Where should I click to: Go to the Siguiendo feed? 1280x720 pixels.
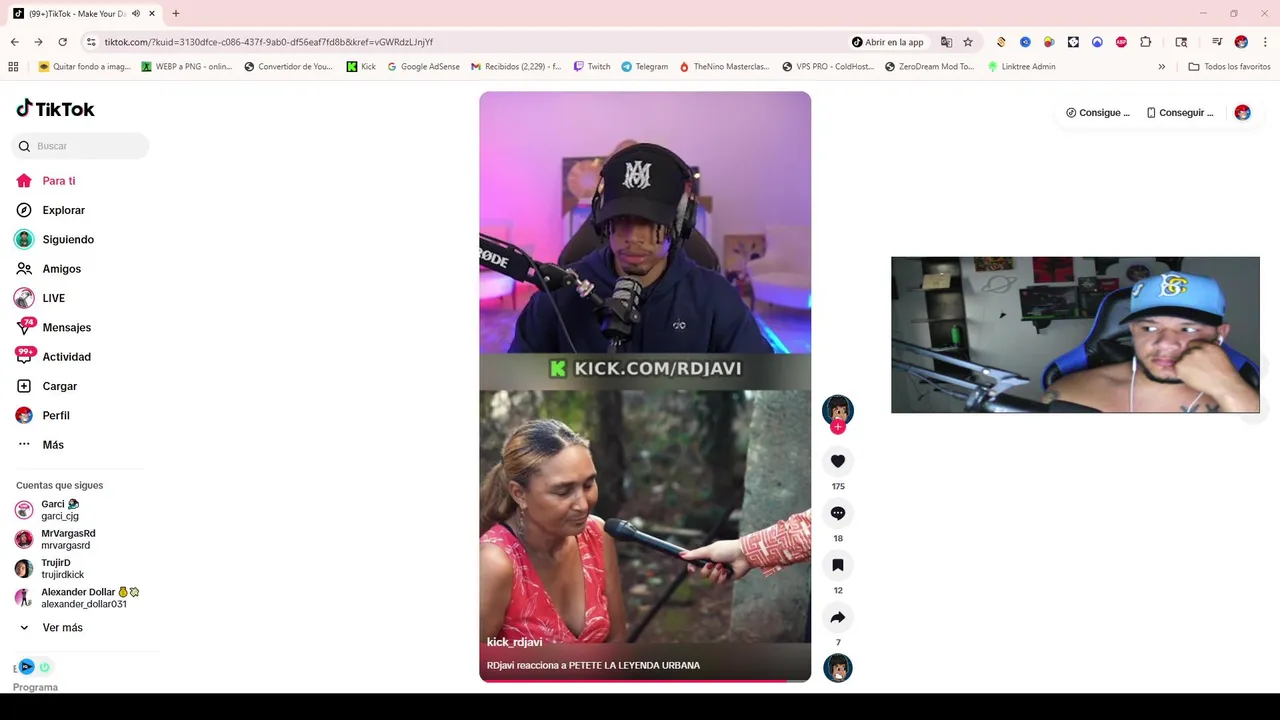(x=68, y=239)
